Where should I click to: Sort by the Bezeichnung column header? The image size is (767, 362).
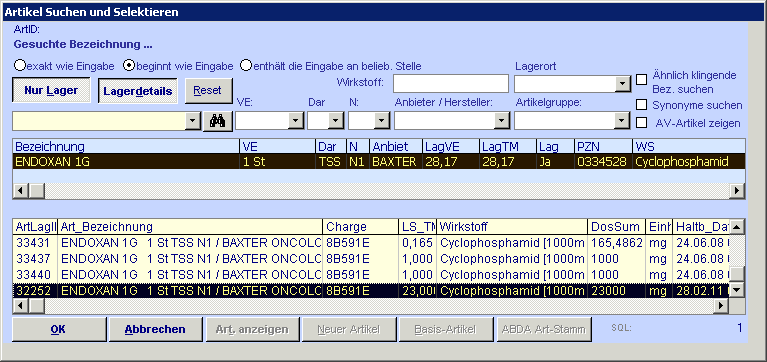pos(126,146)
